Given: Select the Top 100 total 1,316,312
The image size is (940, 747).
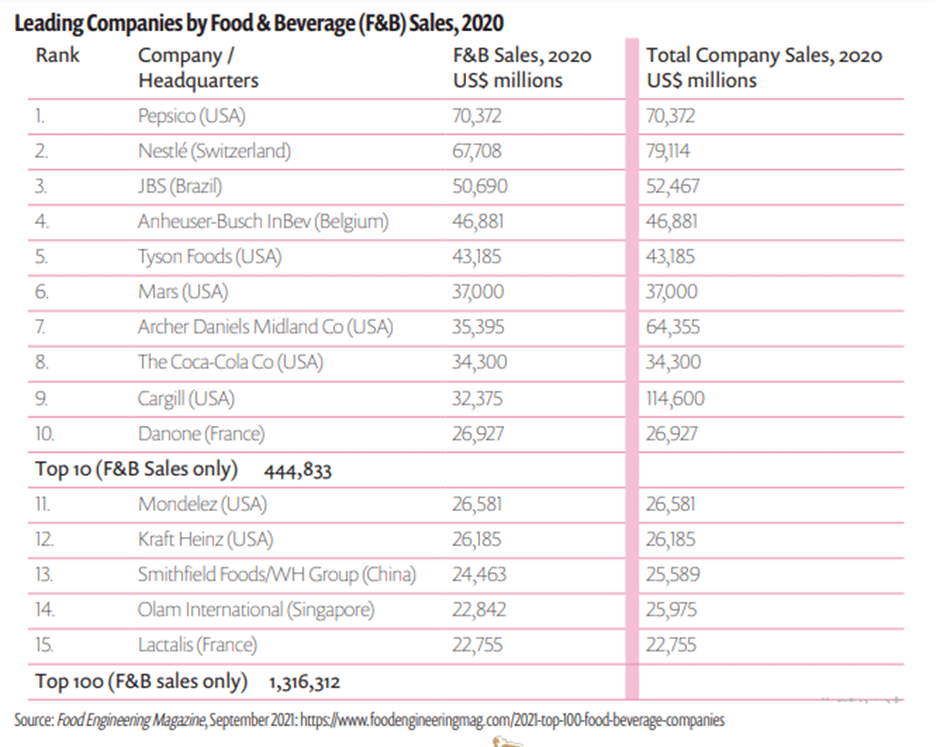Looking at the screenshot, I should (x=305, y=683).
